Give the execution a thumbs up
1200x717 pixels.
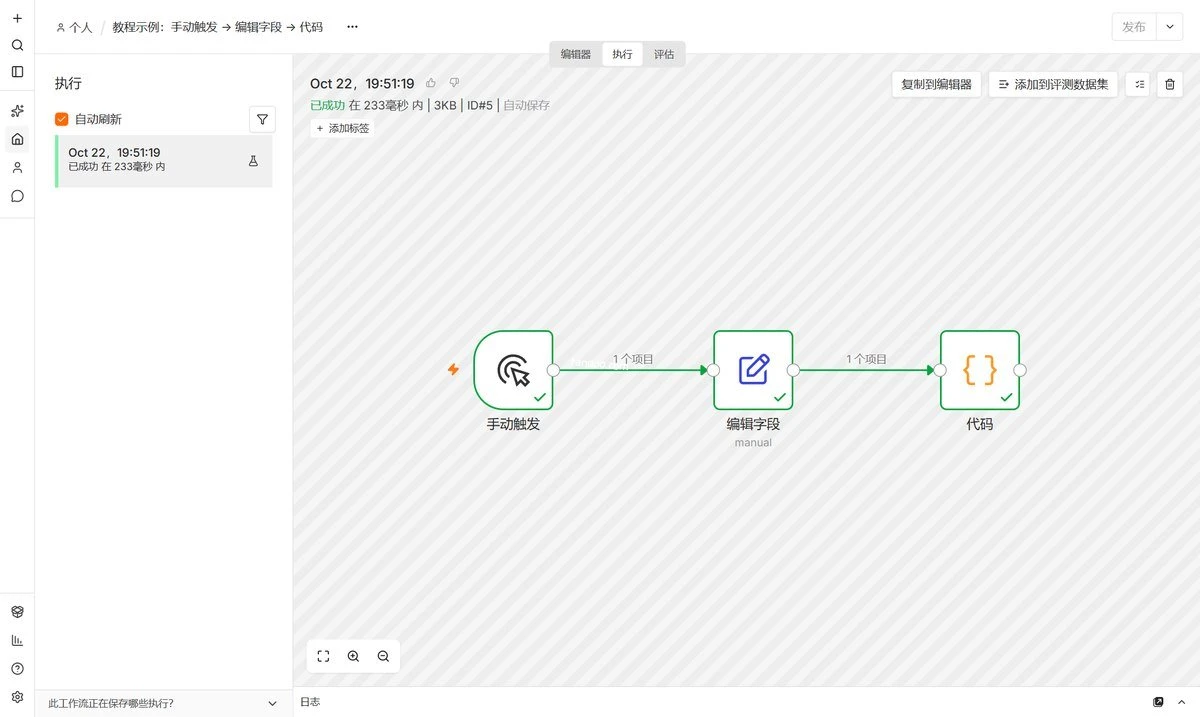pyautogui.click(x=431, y=83)
